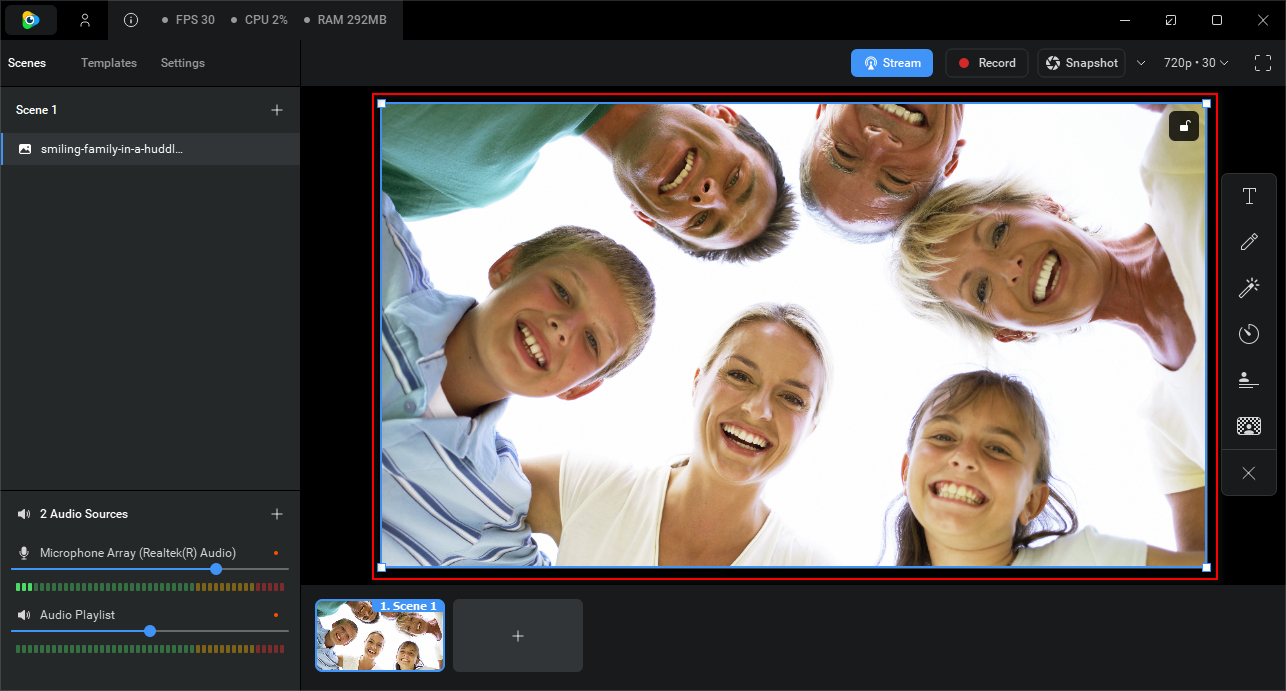Screen dimensions: 1286x691
Task: Select the Text tool icon
Action: [1249, 196]
